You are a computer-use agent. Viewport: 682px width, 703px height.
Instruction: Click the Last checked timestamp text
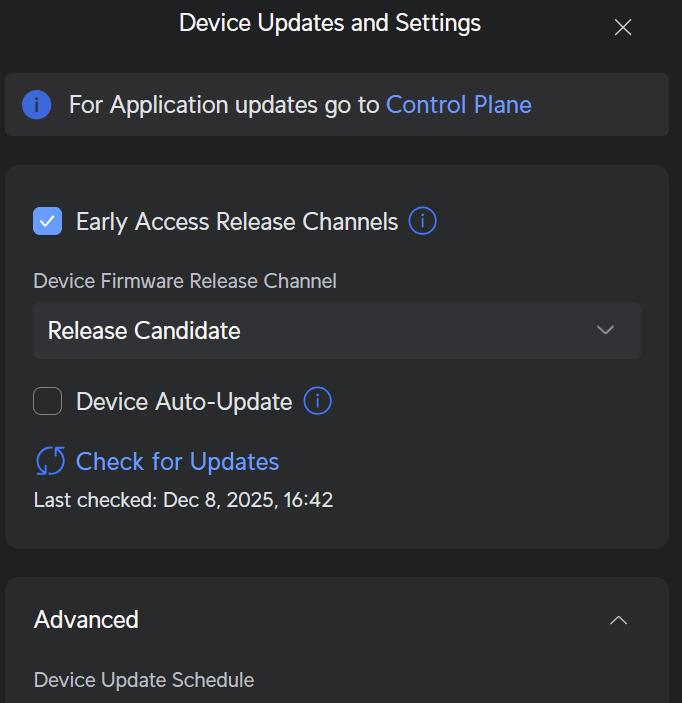(183, 500)
